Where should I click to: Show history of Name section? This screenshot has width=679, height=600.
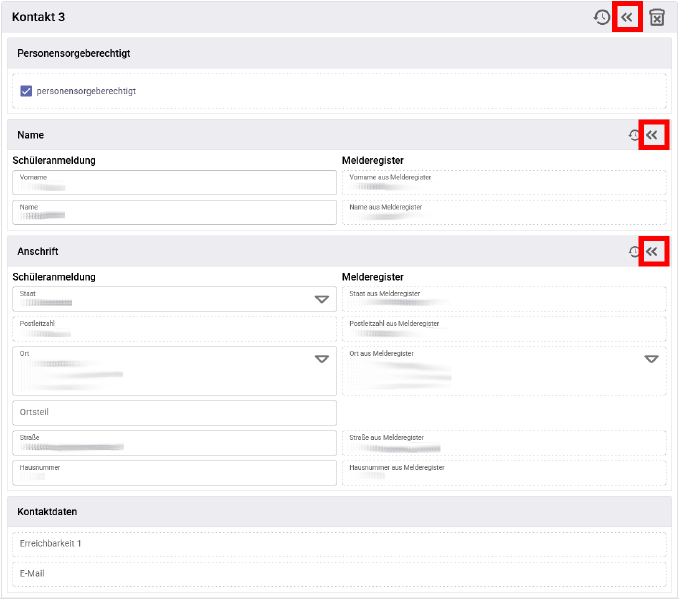(634, 135)
